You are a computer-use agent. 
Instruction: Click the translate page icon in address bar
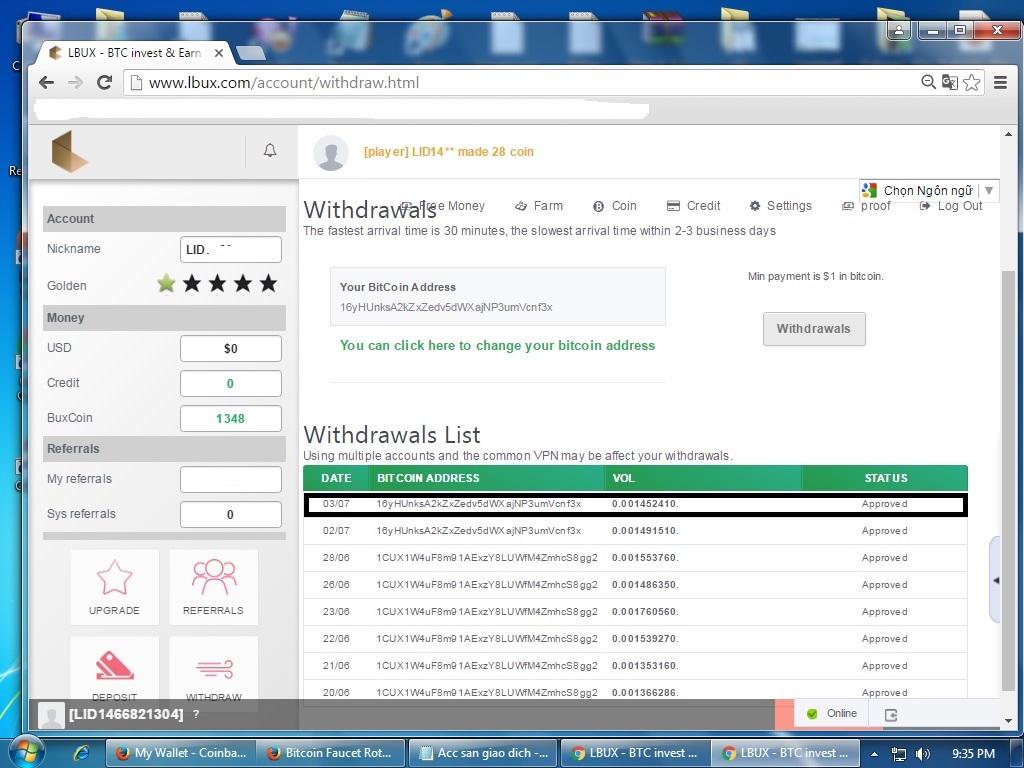950,82
